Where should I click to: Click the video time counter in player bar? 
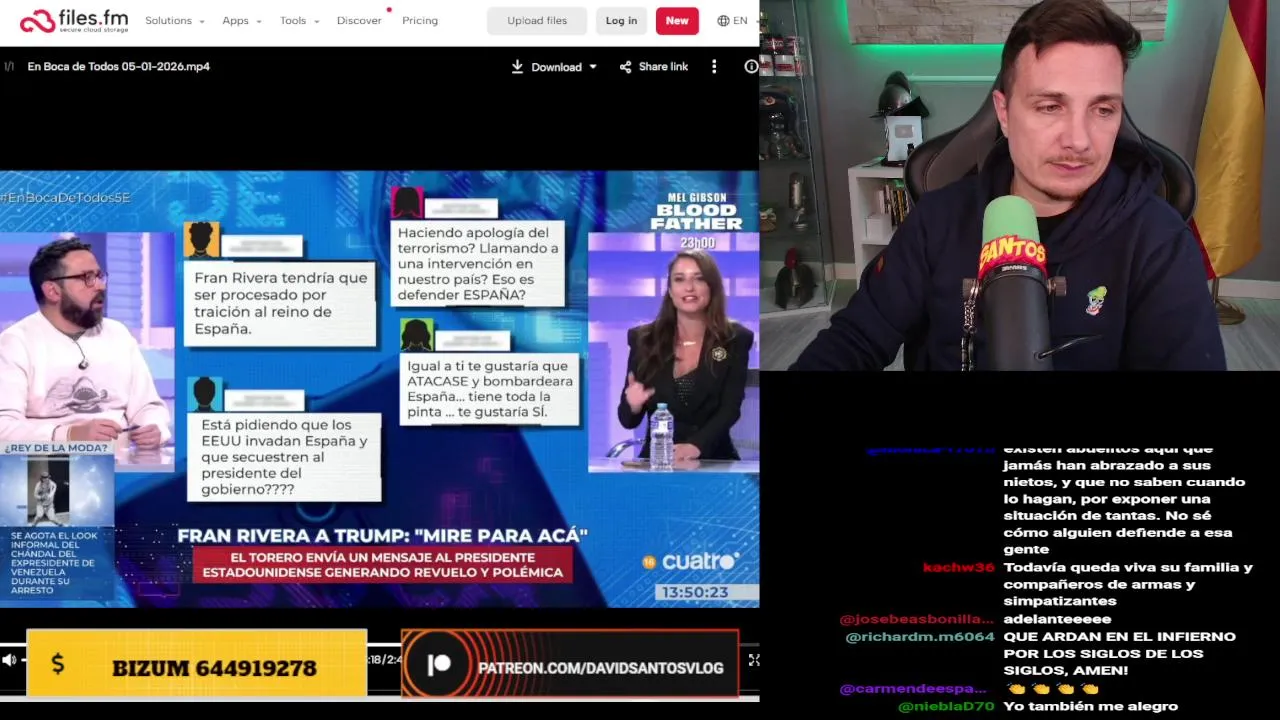(x=384, y=660)
